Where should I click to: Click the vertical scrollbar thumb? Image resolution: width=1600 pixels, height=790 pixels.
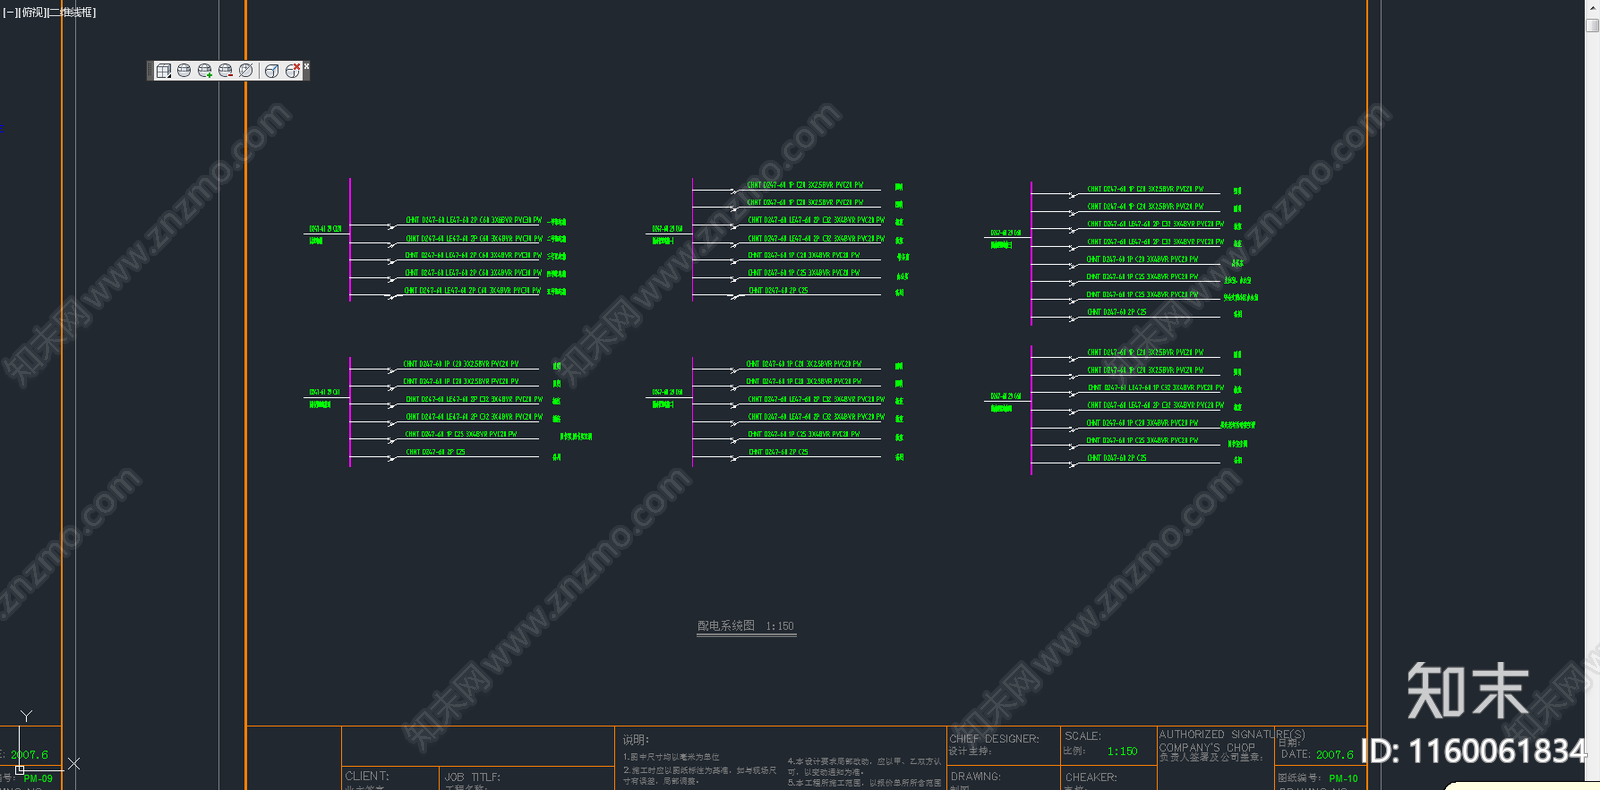pyautogui.click(x=1592, y=25)
